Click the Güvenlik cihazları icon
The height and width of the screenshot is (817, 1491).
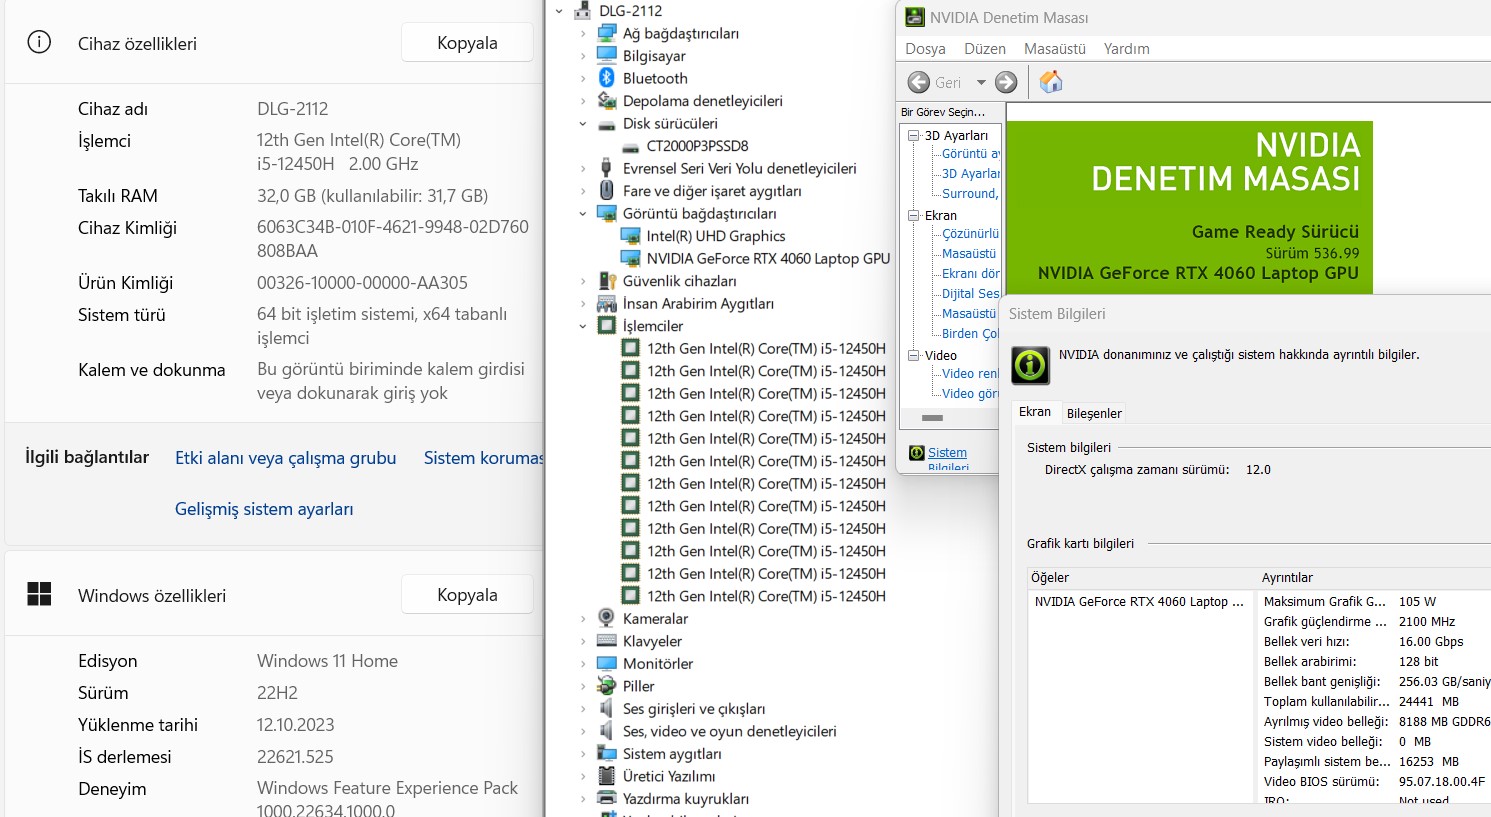point(606,281)
